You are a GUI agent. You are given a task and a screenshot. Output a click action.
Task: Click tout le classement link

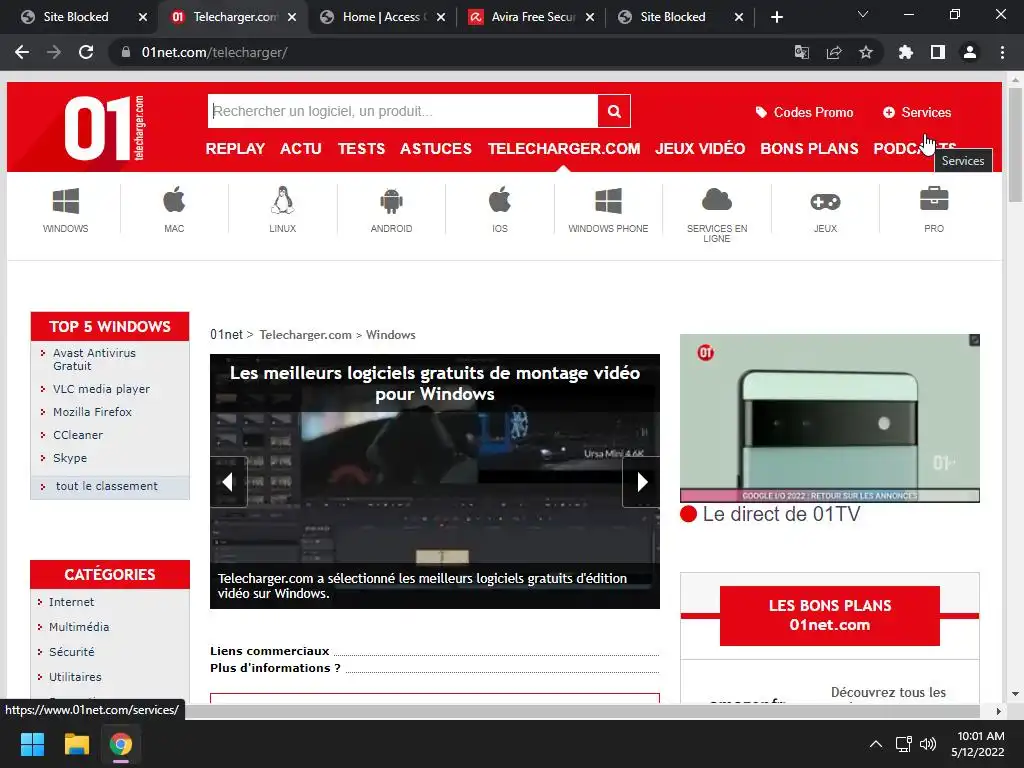point(106,486)
